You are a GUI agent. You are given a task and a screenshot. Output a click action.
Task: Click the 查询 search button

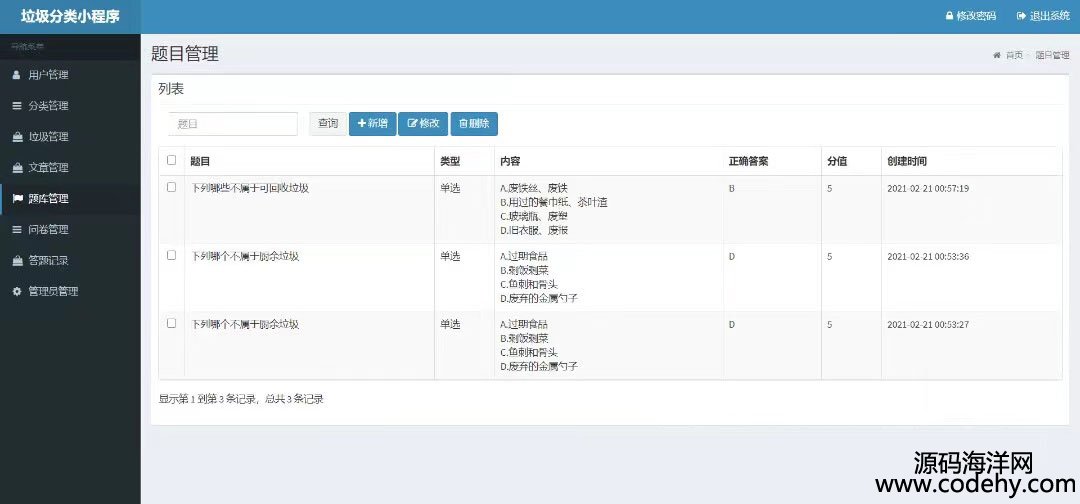click(x=328, y=124)
